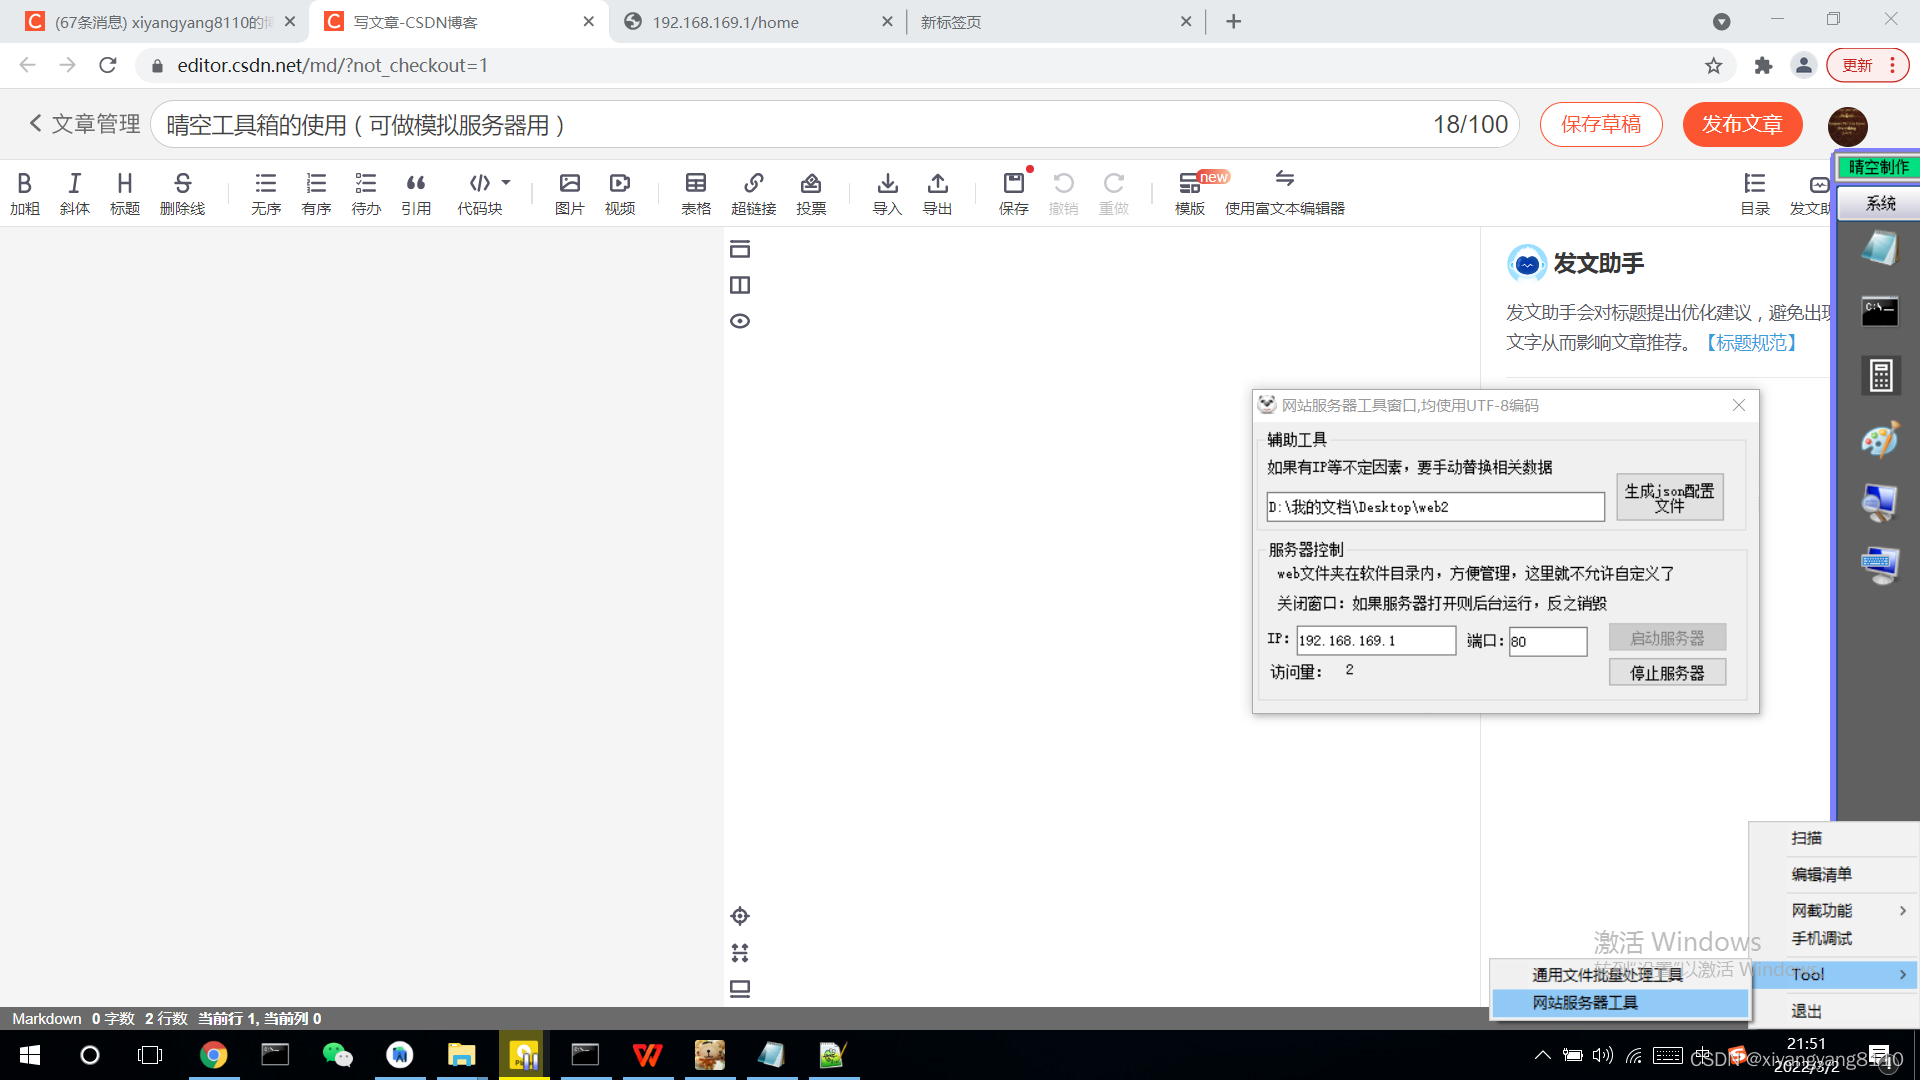
Task: Open the 【标题规范】 link
Action: pos(1752,343)
